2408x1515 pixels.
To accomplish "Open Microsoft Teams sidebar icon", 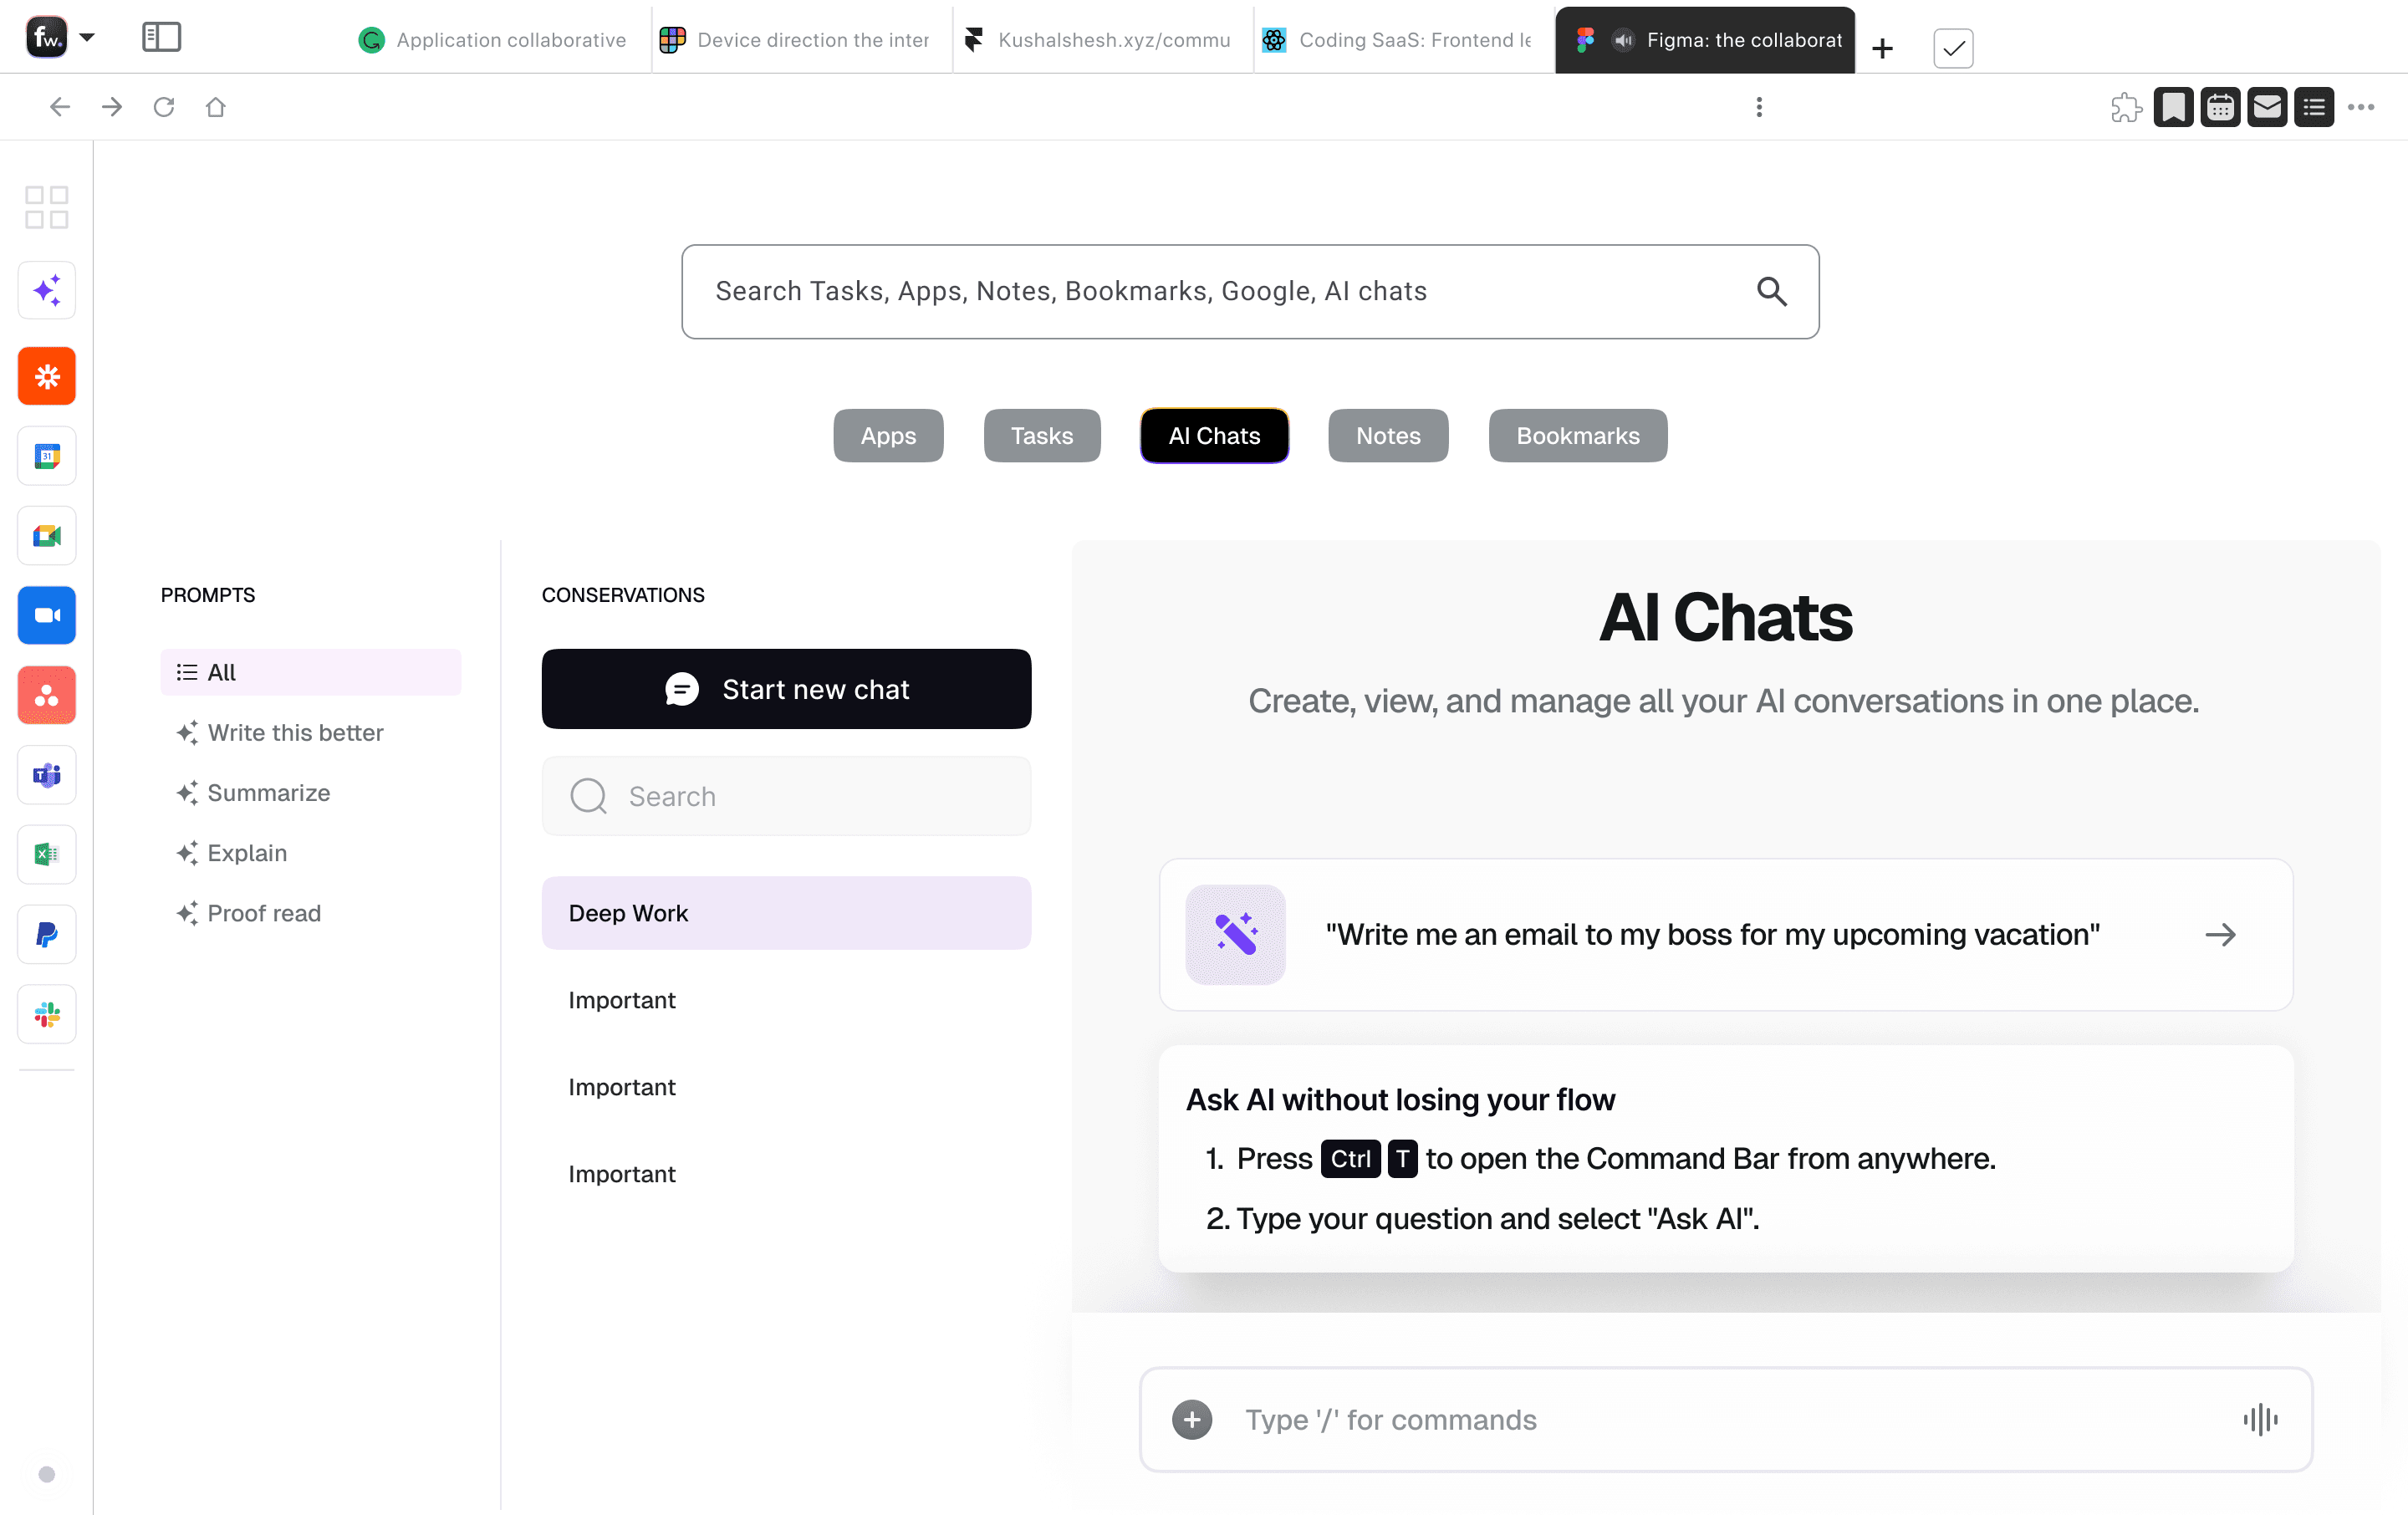I will [x=46, y=775].
